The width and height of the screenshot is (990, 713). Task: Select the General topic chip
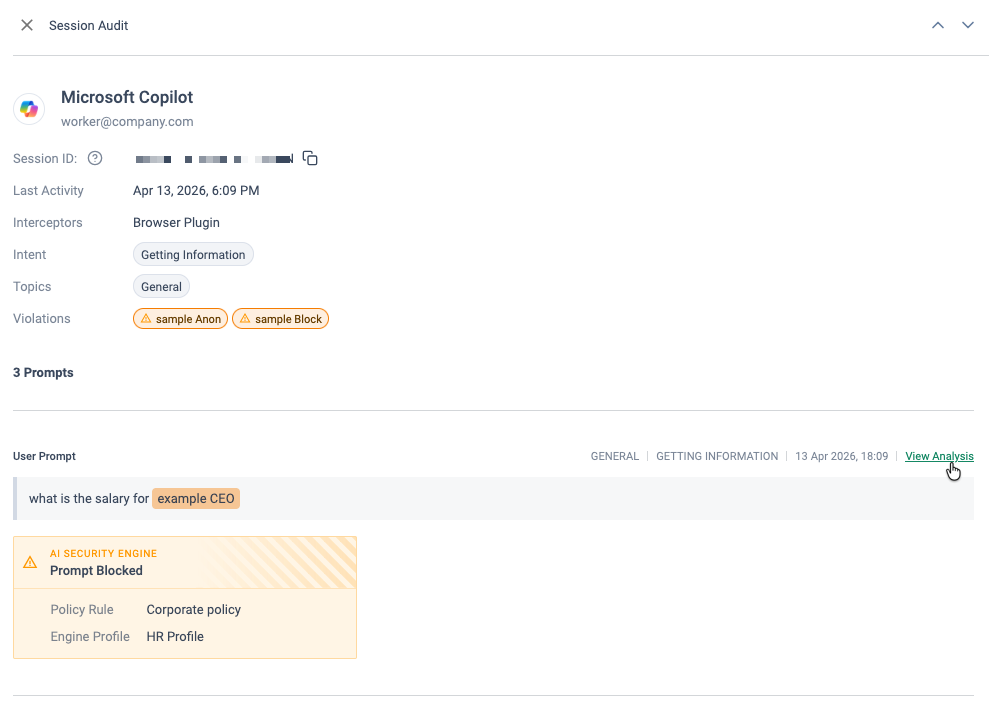(x=161, y=287)
